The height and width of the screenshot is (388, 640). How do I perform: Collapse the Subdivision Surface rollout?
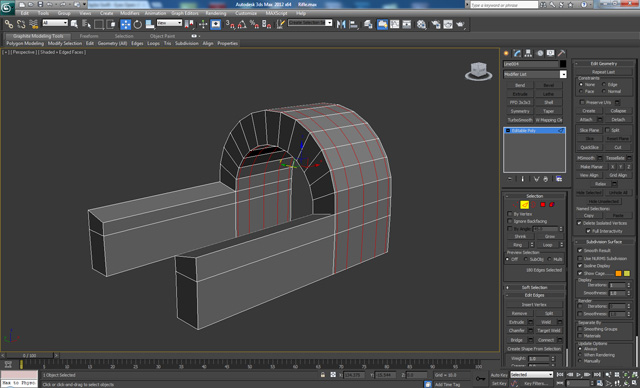(604, 242)
